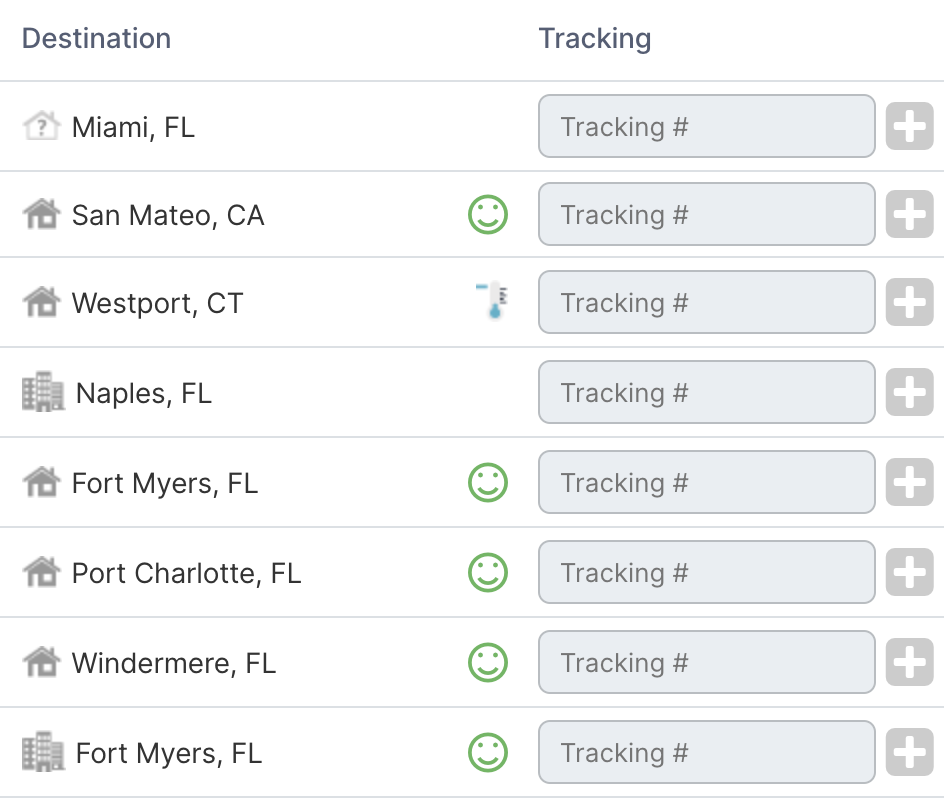This screenshot has height=798, width=944.
Task: Click the house icon beside Port Charlotte, FL
Action: point(41,572)
